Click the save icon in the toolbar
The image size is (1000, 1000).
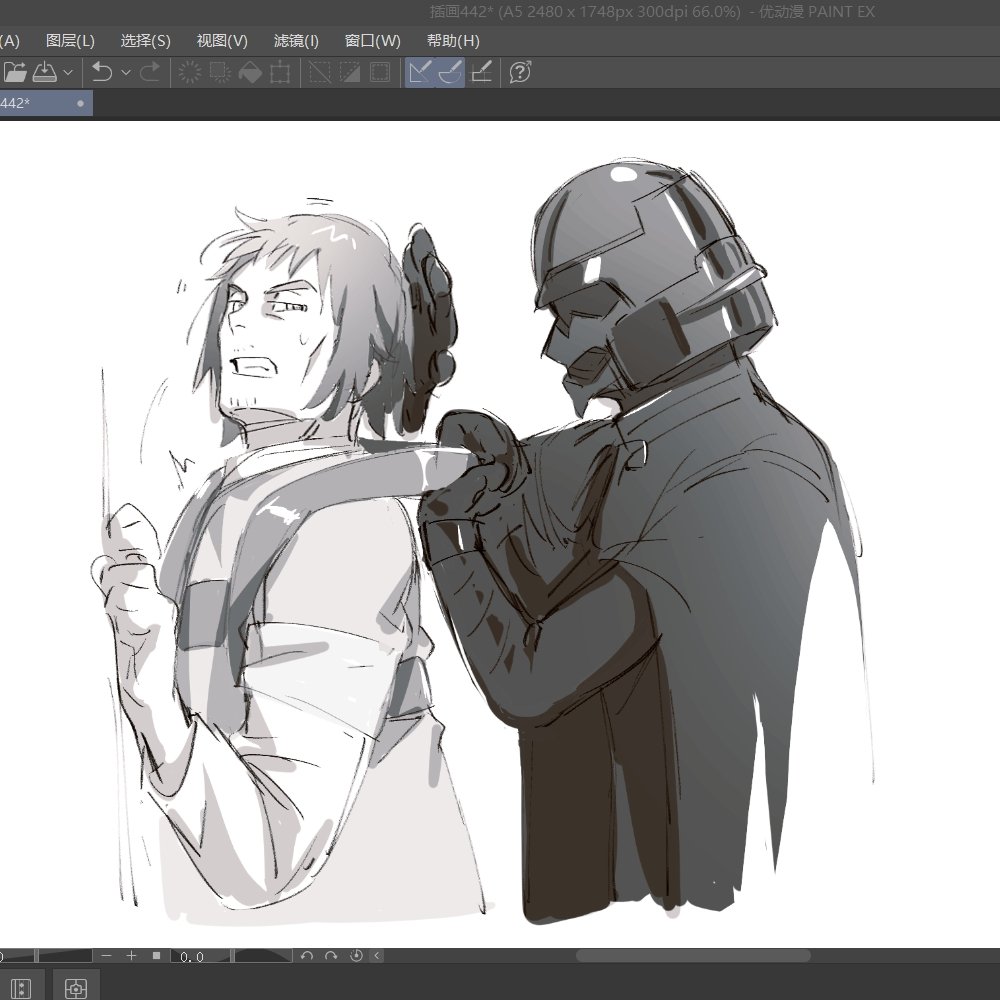tap(45, 72)
